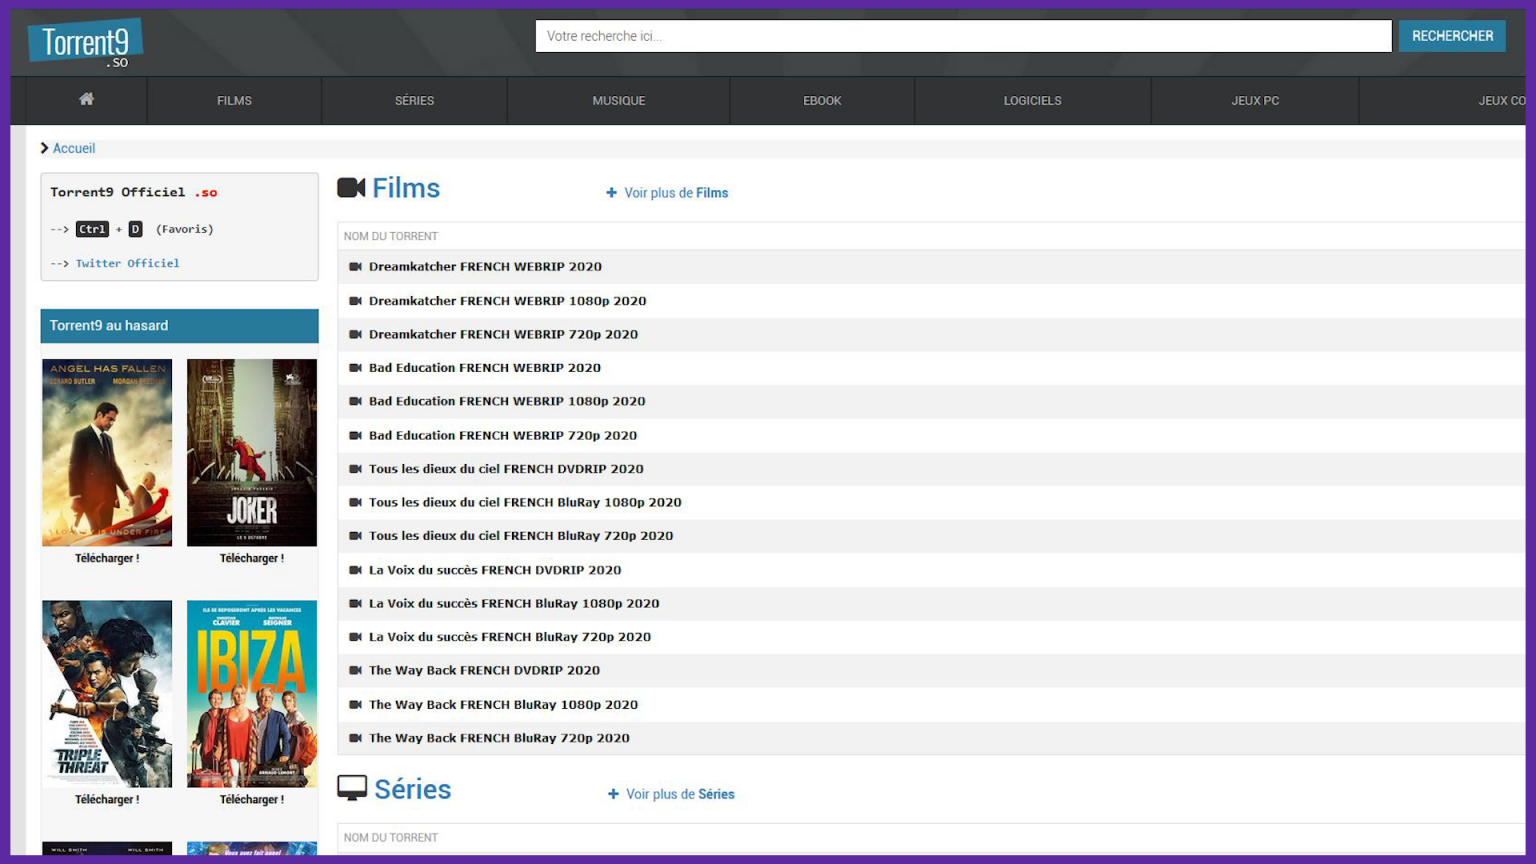Open La Voix du succès BluRay 720p 2020
The width and height of the screenshot is (1536, 864).
pyautogui.click(x=510, y=637)
